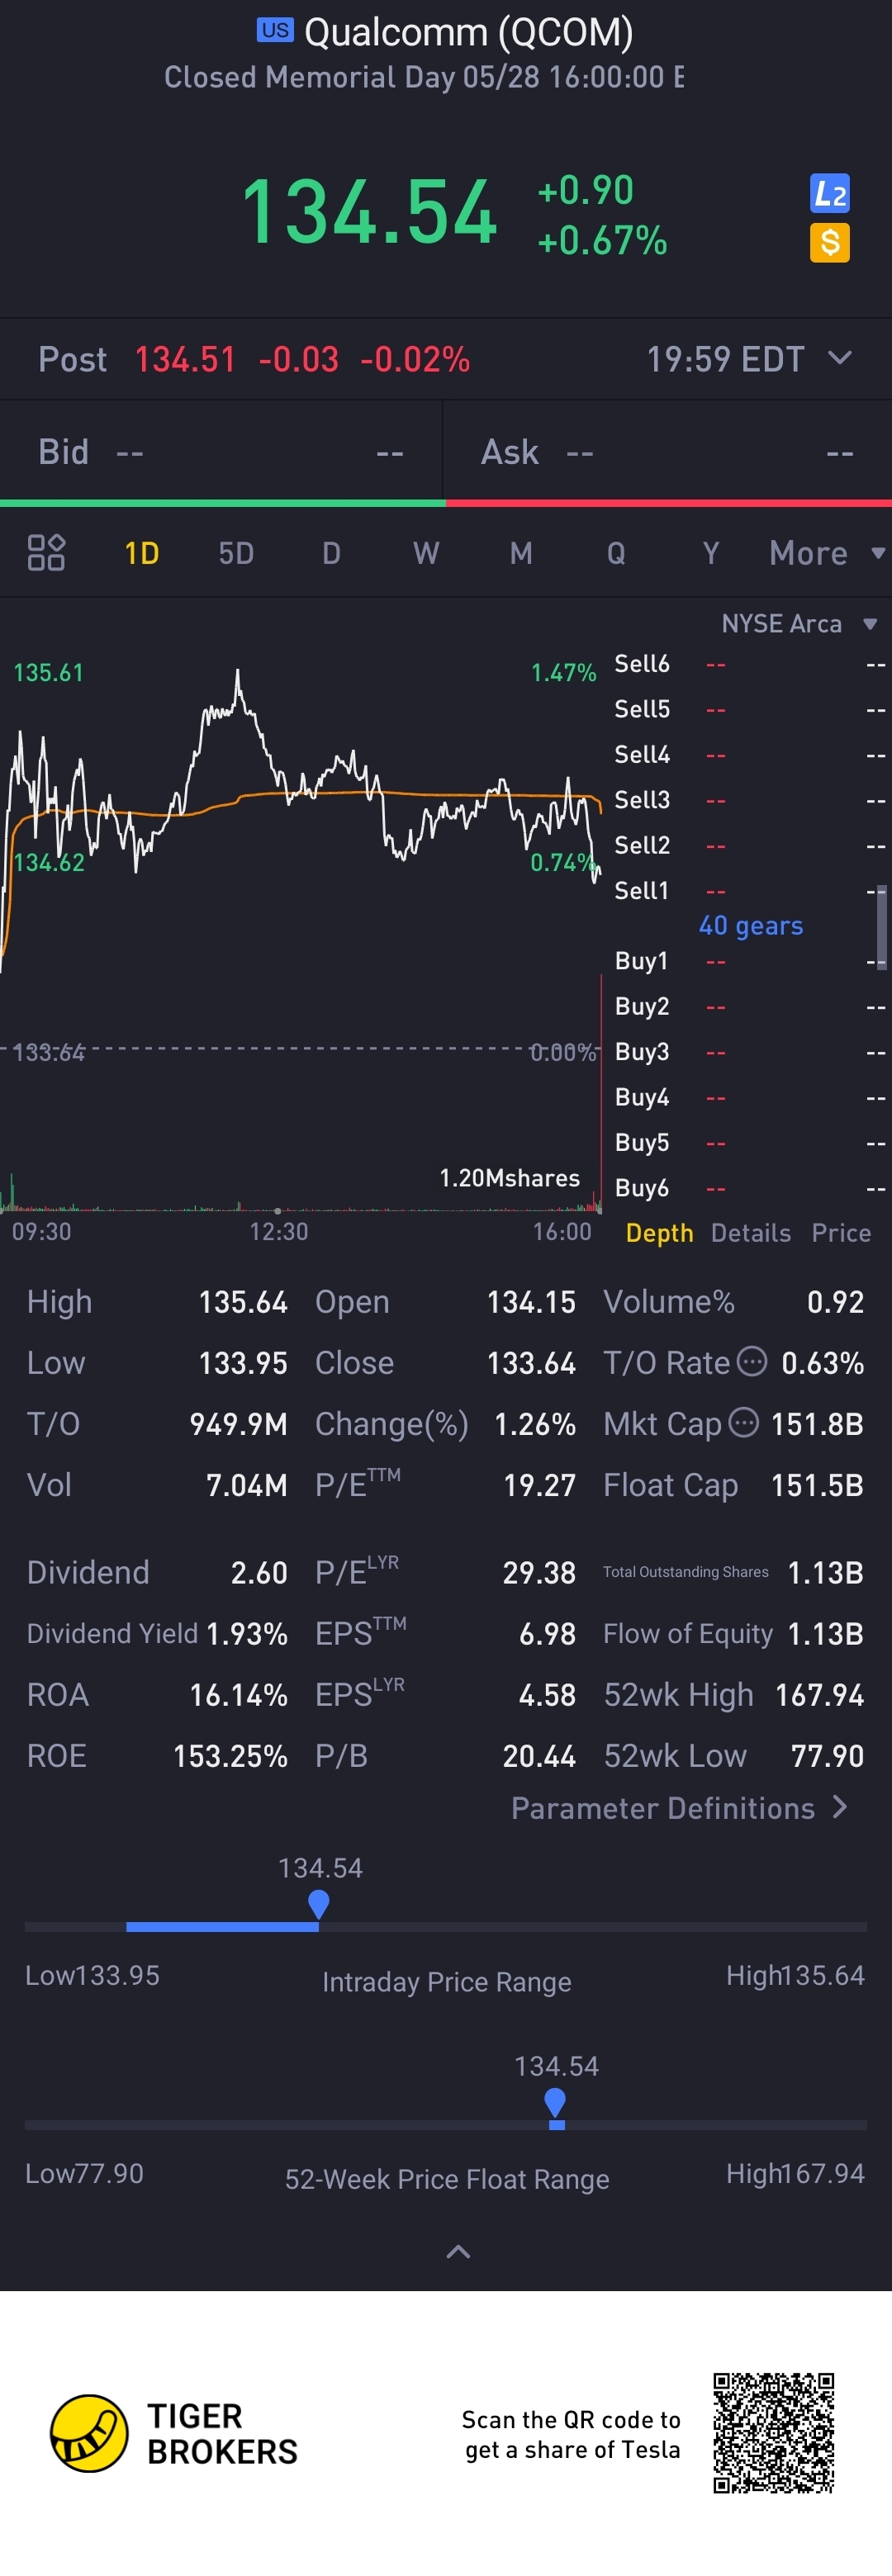892x2576 pixels.
Task: Tap the Mkt Cap info bubble icon
Action: [x=743, y=1422]
